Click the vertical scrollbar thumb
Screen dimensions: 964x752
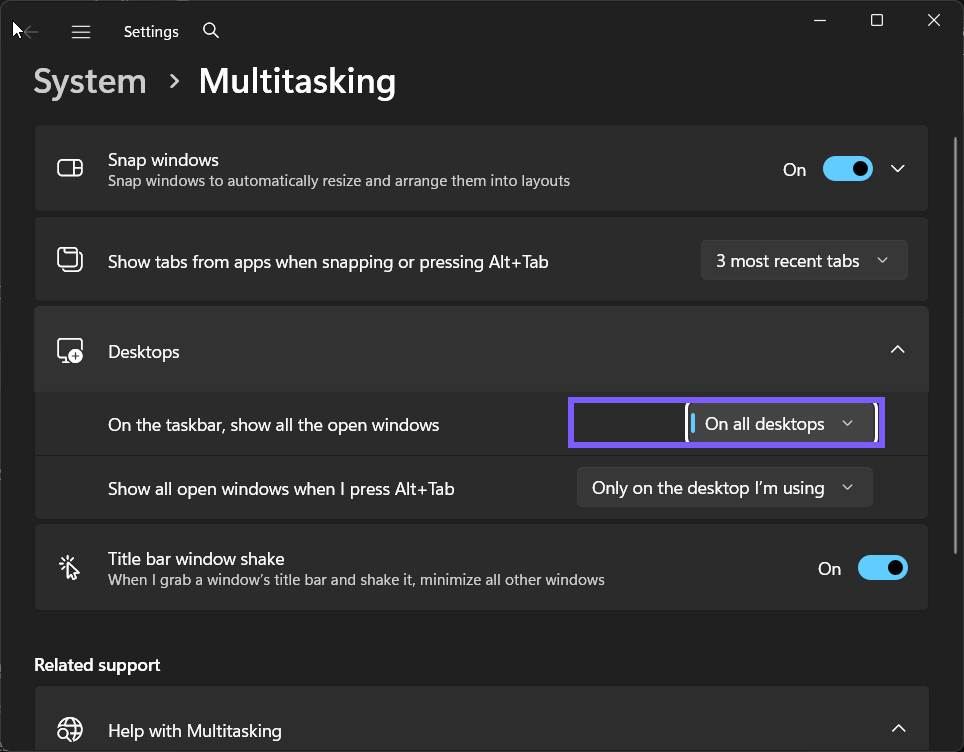click(955, 344)
